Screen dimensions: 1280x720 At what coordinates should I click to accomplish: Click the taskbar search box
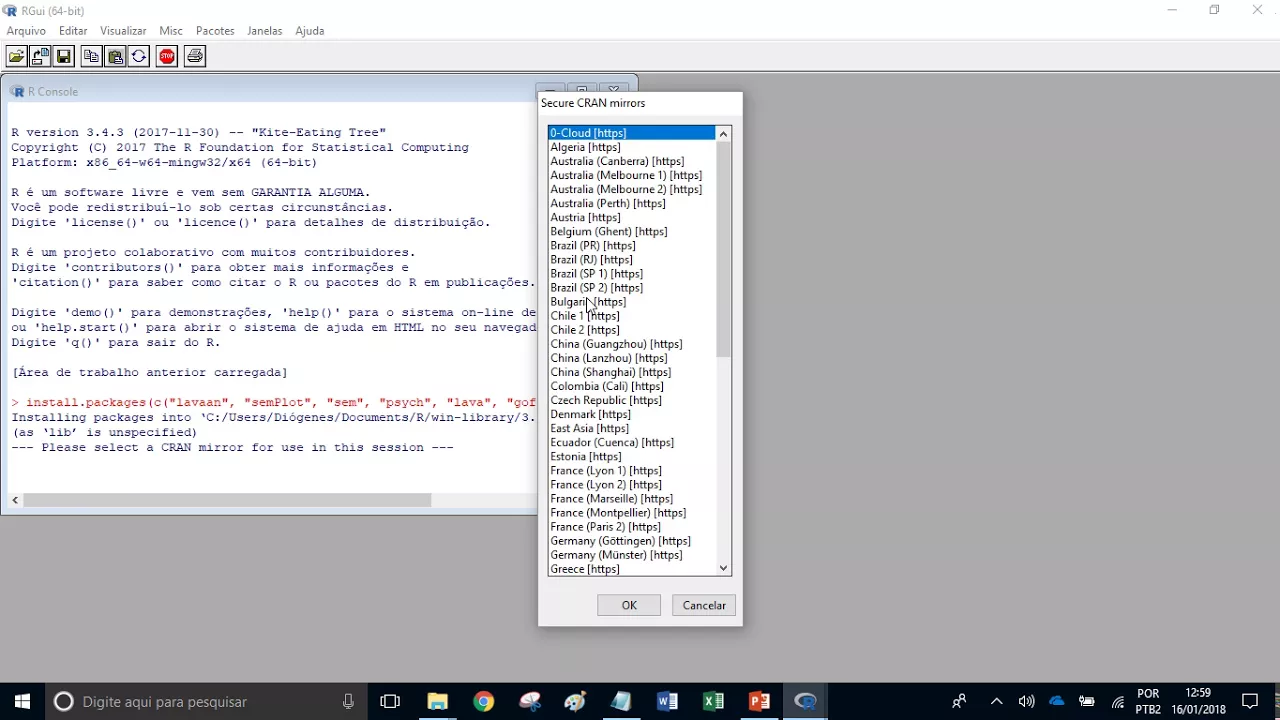(x=205, y=701)
